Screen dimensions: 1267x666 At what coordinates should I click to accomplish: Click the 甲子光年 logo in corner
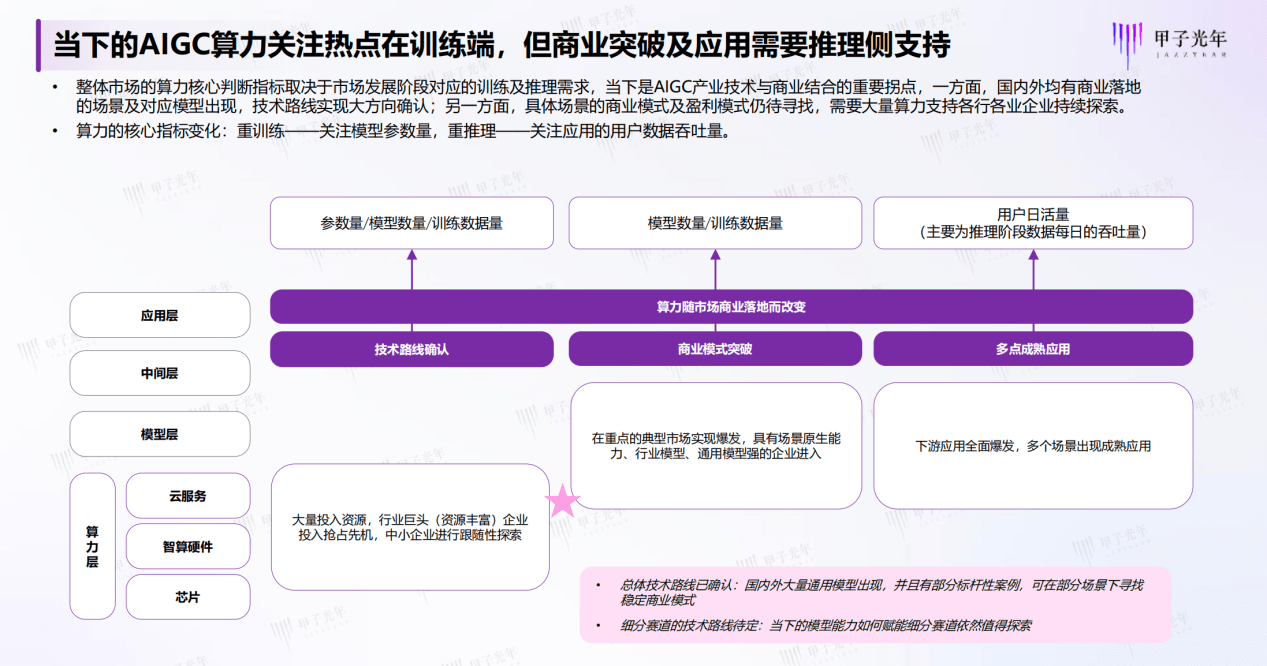[x=1169, y=46]
